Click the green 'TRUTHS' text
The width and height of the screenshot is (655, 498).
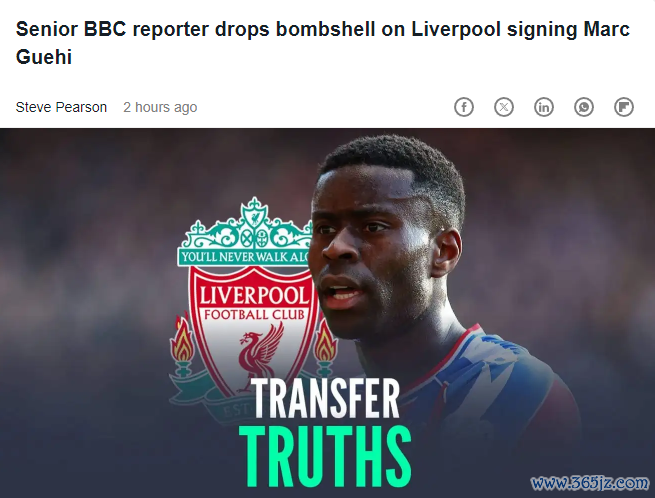[x=325, y=456]
